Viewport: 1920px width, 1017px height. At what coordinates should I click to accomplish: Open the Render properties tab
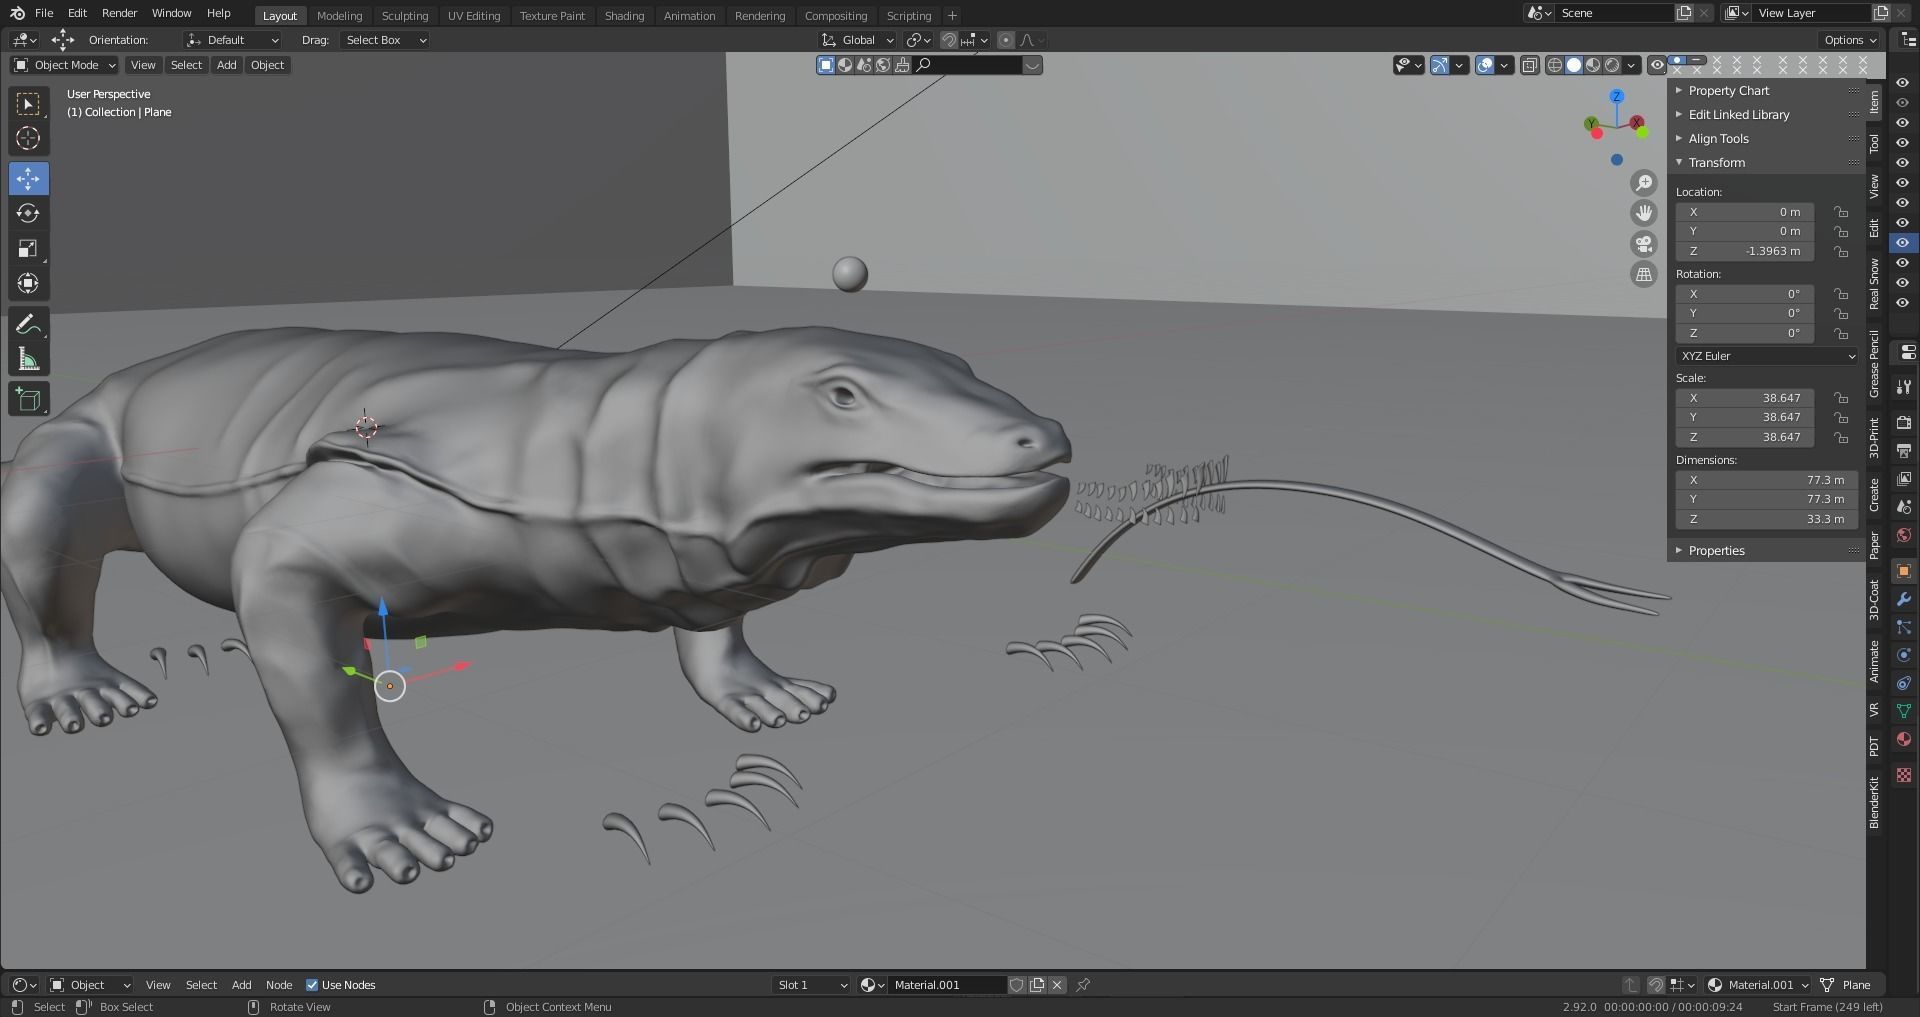[x=1904, y=423]
